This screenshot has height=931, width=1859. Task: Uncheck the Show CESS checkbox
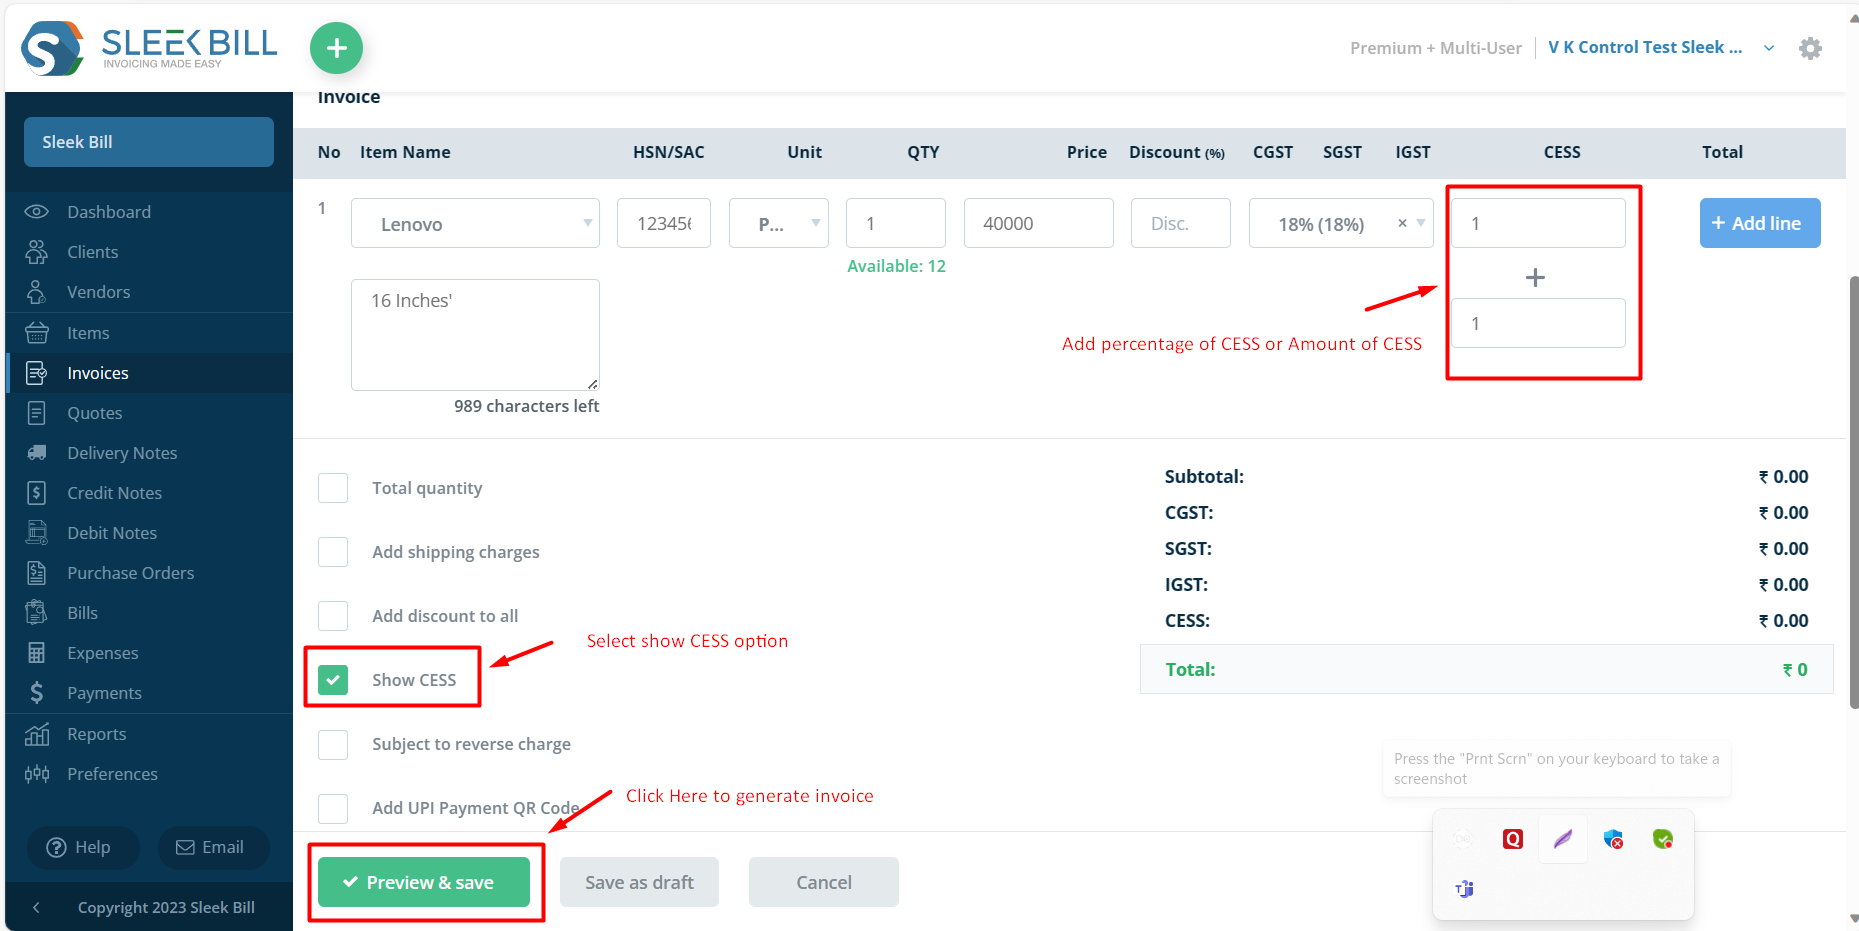[333, 680]
